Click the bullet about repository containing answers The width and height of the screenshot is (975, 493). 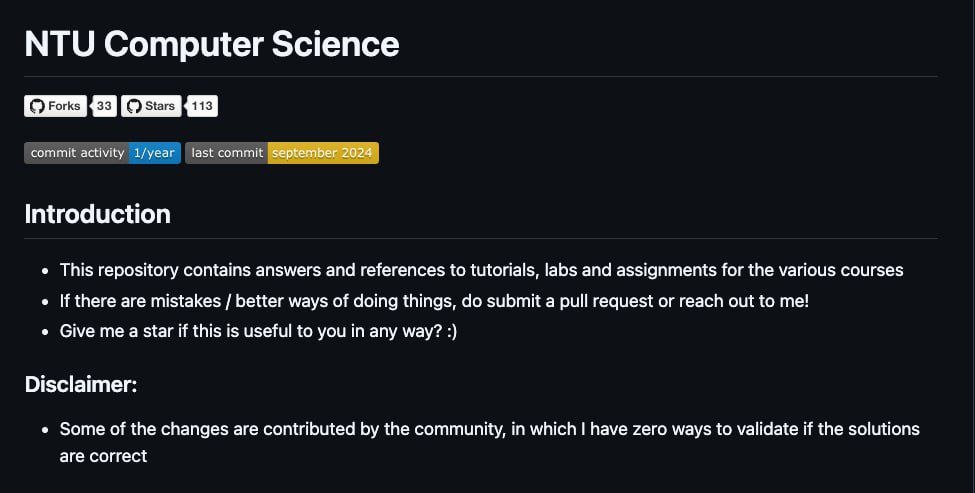(481, 270)
